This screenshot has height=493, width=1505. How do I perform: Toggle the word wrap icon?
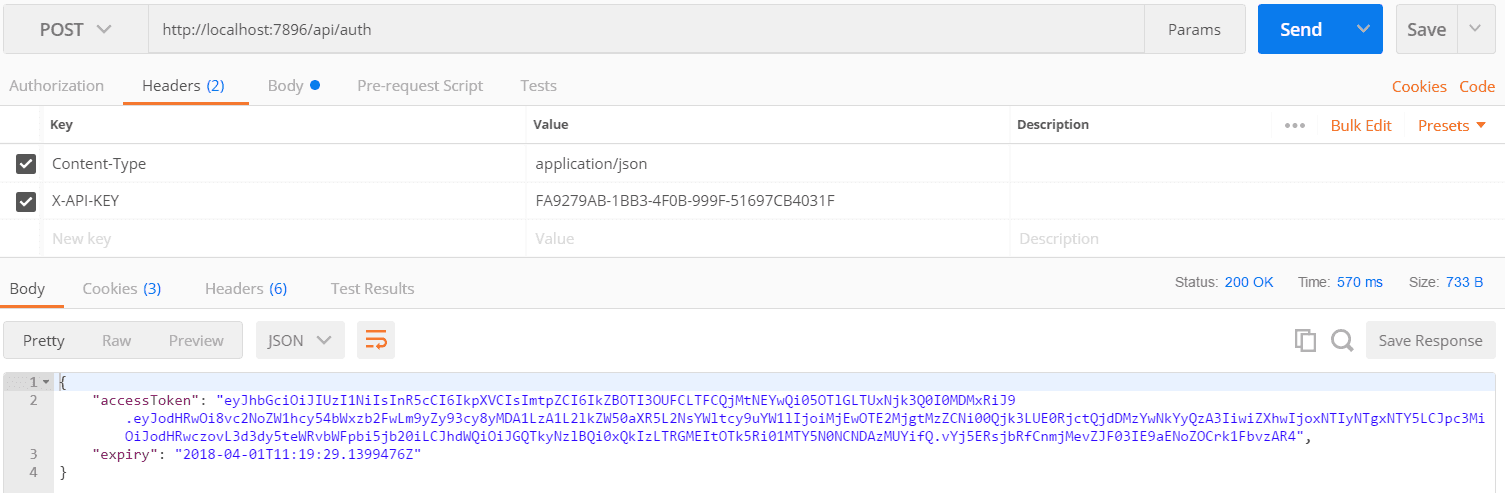click(376, 341)
